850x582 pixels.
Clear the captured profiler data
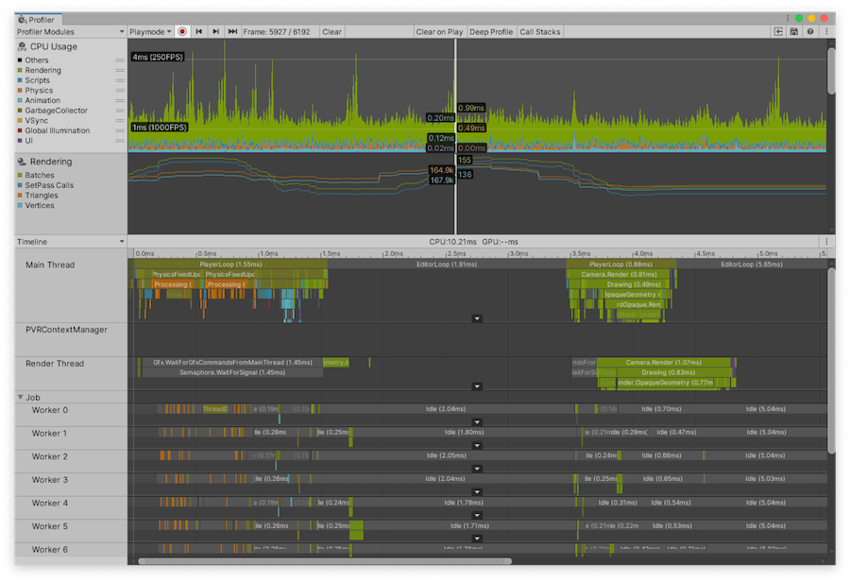pos(332,31)
